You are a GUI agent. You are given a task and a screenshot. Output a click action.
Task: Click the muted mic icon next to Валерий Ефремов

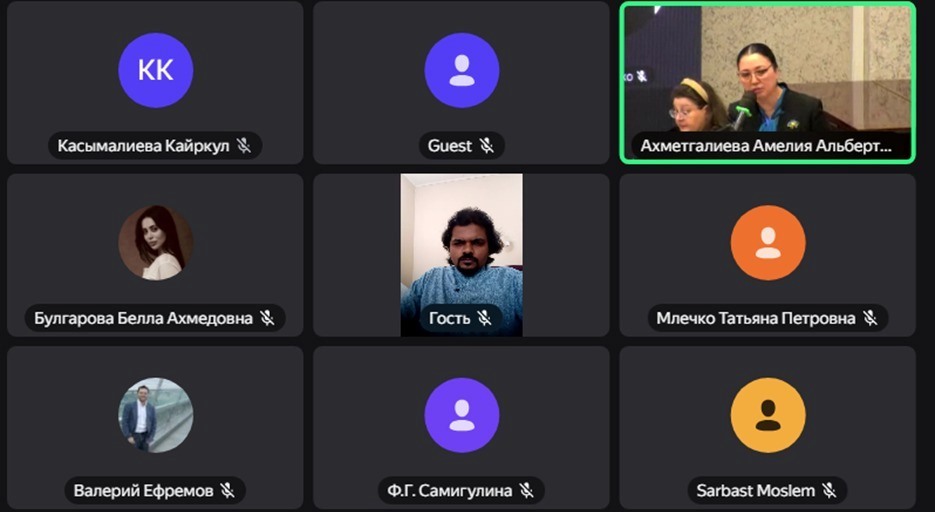[x=227, y=490]
